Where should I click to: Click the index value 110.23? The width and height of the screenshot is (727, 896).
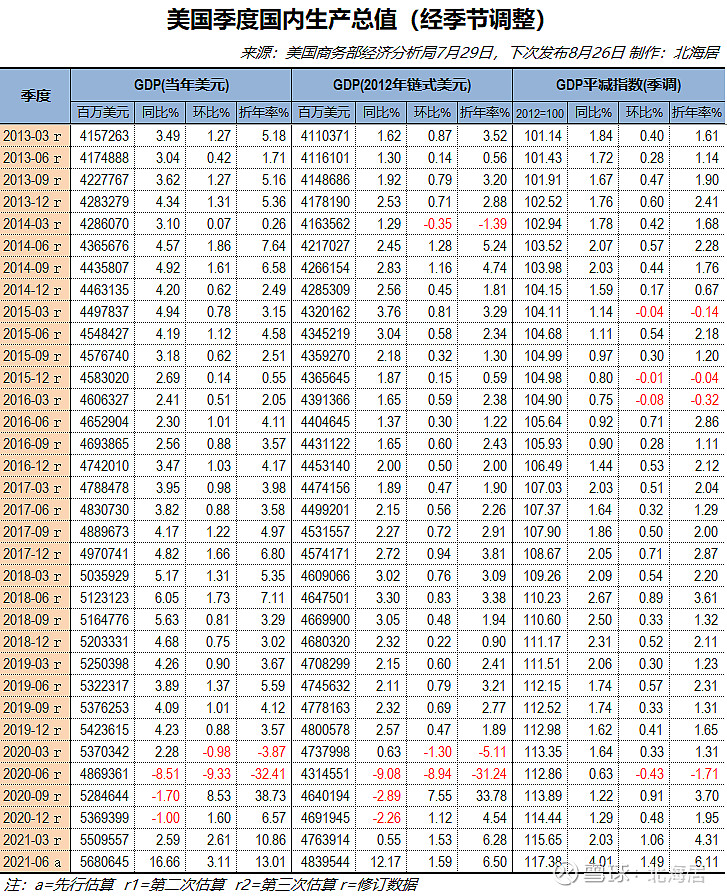542,598
